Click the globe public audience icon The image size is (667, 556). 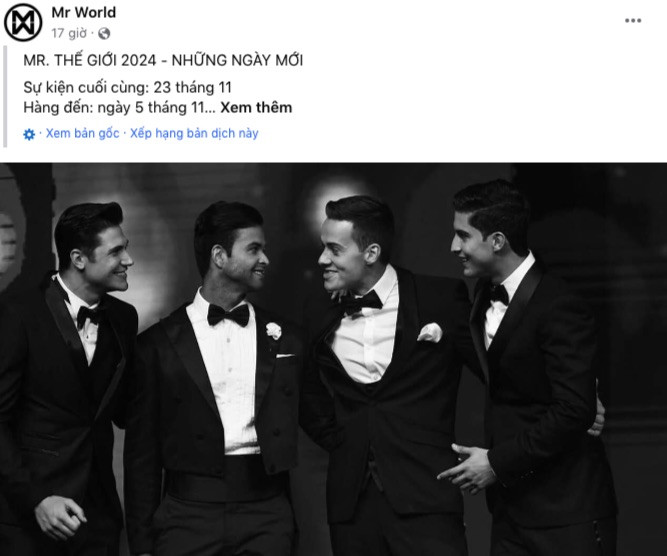[x=104, y=33]
